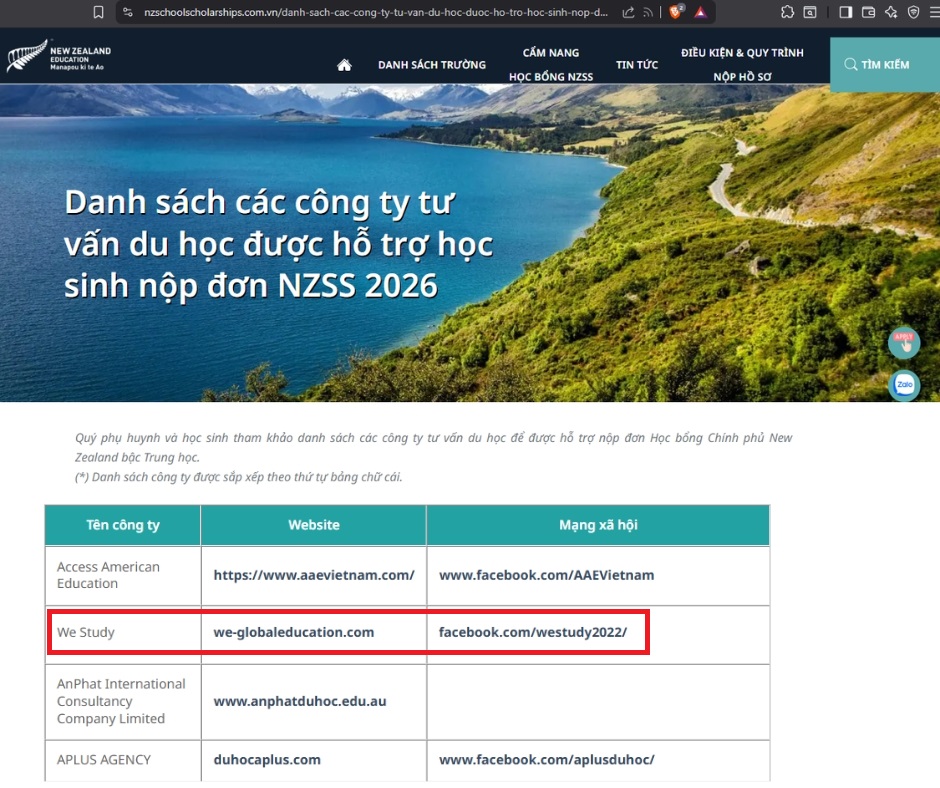Open the extensions puzzle icon
Screen dimensions: 940x788
pyautogui.click(x=787, y=12)
